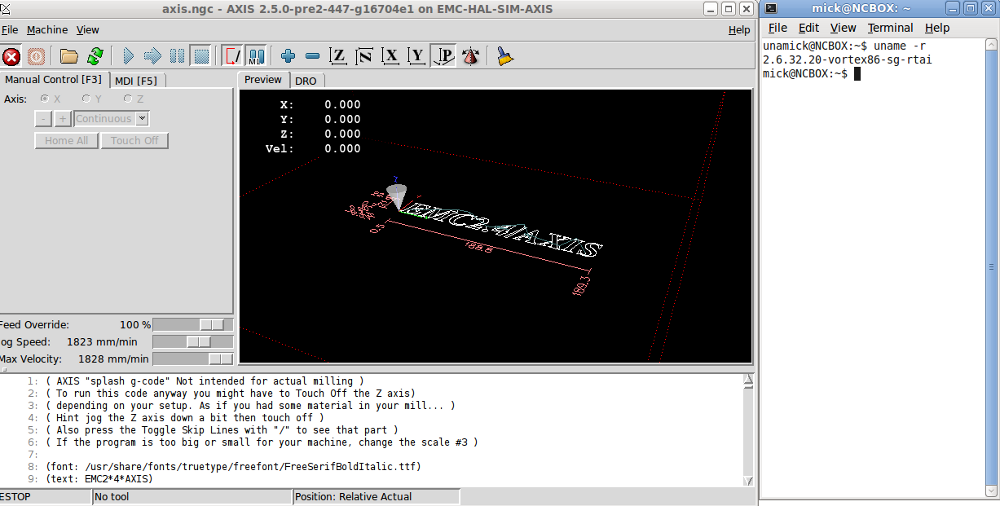Open AXIS View menu
Viewport: 1000px width, 506px height.
point(87,30)
